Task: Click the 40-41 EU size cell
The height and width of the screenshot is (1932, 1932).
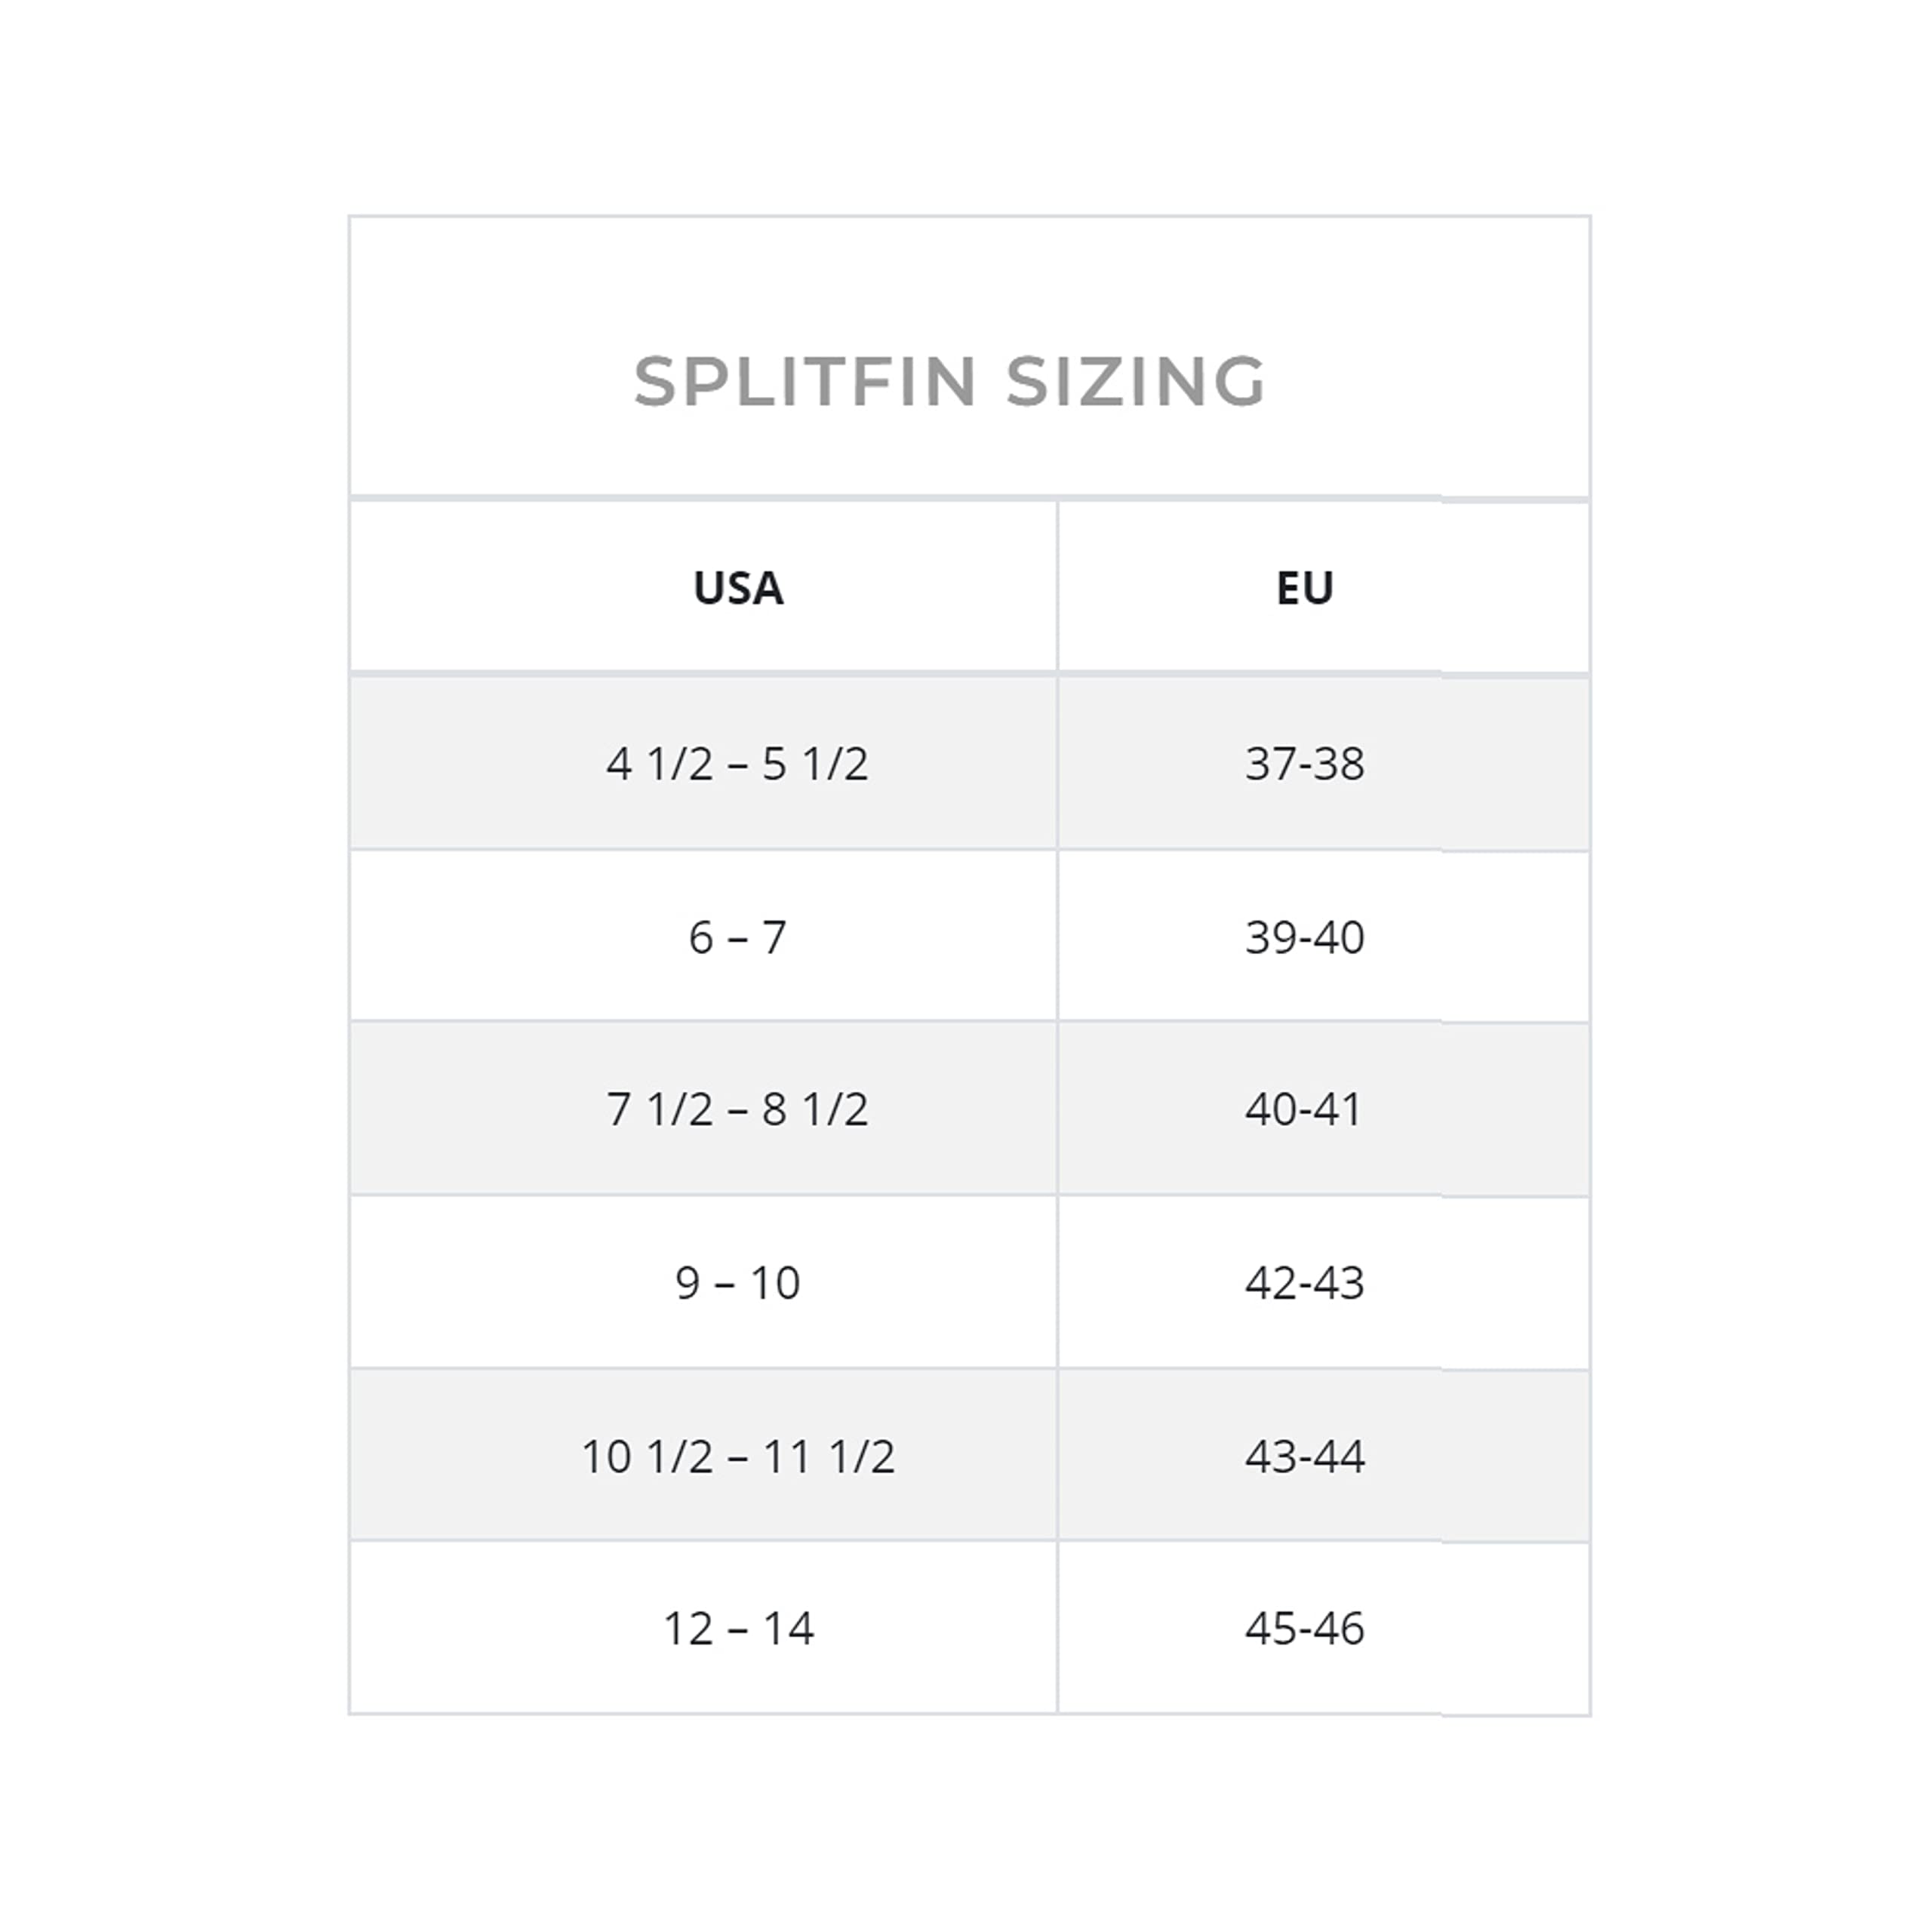Action: pos(1324,1108)
